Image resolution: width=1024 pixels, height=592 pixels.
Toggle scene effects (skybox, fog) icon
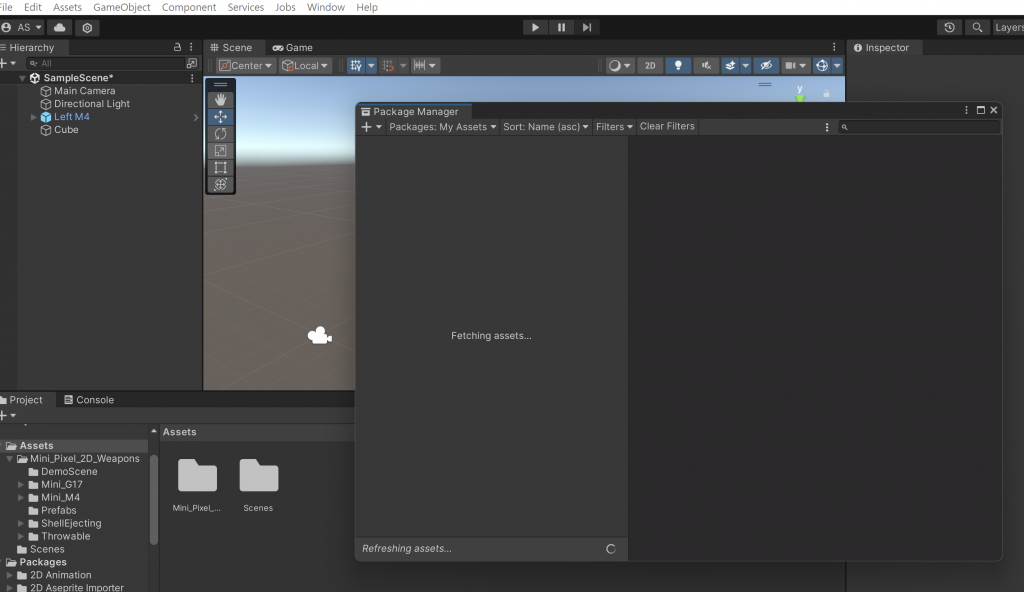point(730,65)
